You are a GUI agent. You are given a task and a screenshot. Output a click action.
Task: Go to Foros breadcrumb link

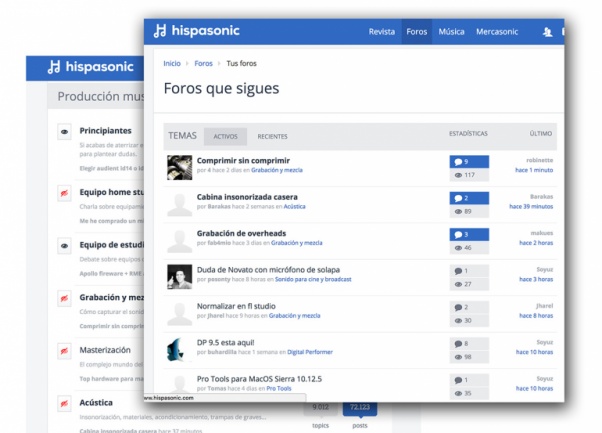[203, 63]
